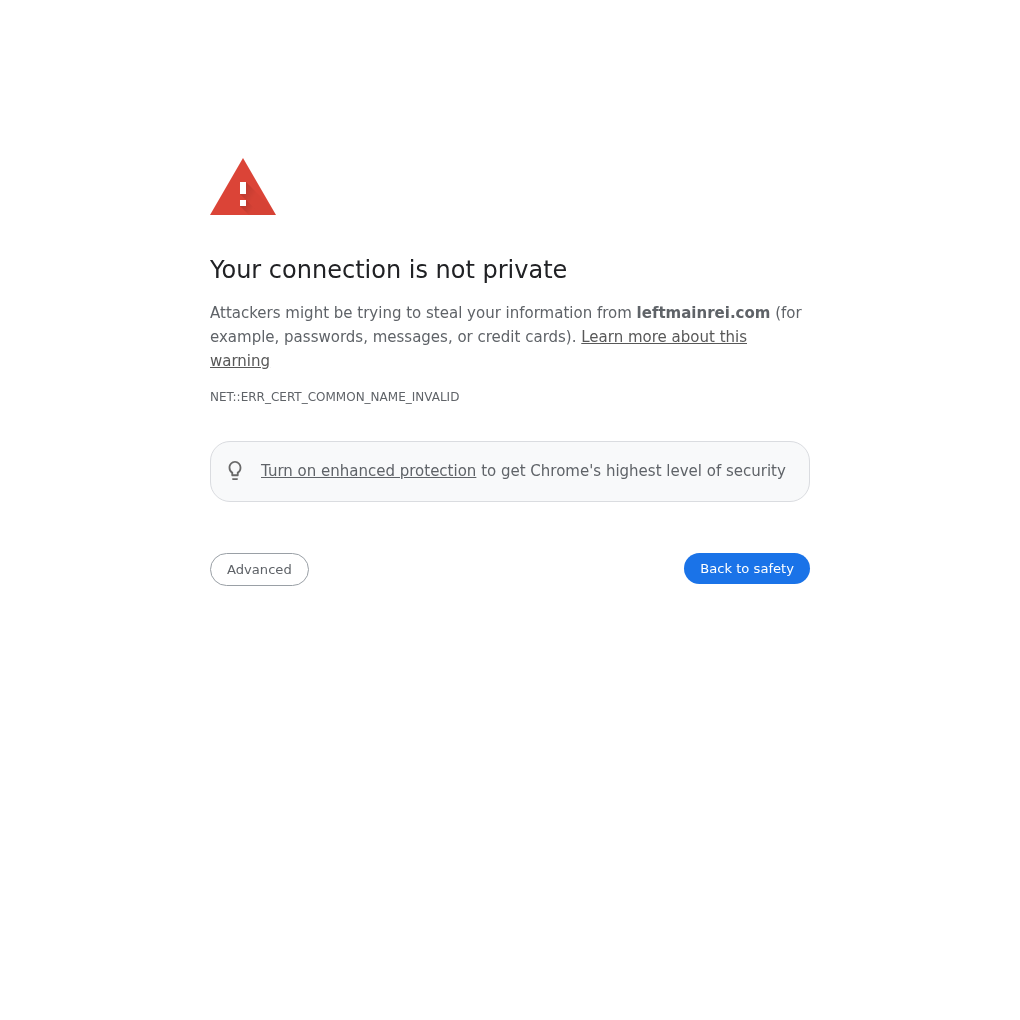Click the 'passwords, messages, or credit cards' text

(427, 337)
